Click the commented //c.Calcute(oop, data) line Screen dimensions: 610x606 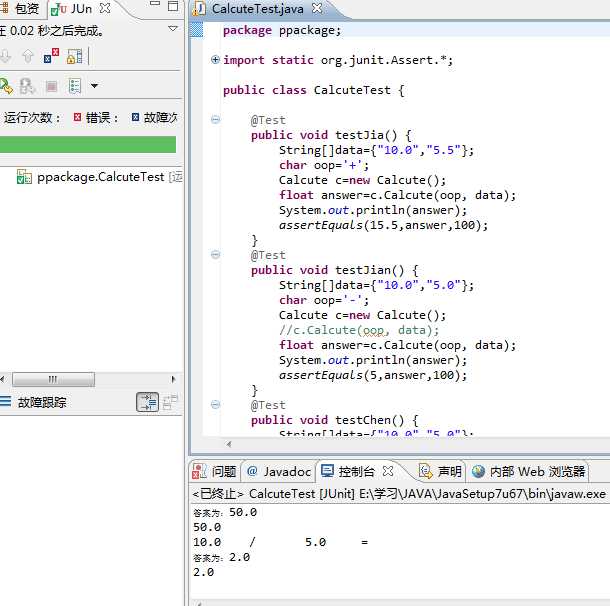(x=359, y=330)
